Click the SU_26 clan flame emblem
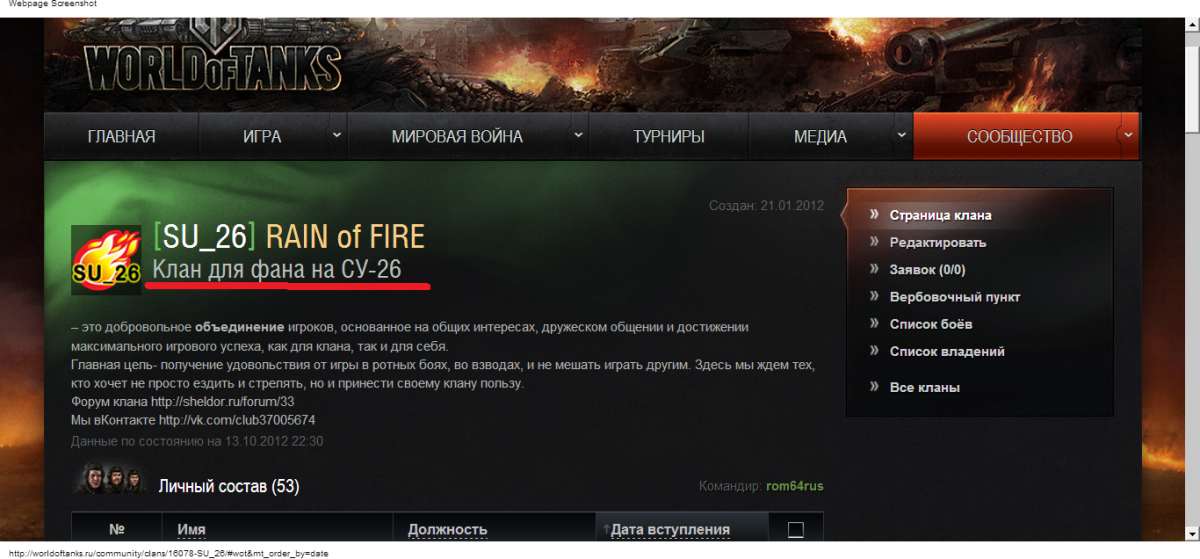 click(106, 260)
